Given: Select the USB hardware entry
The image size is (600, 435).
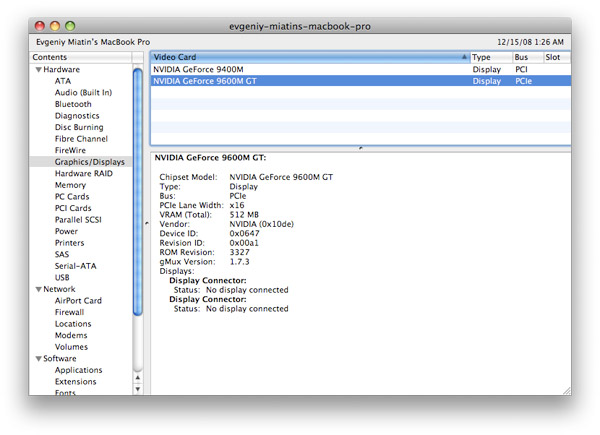Looking at the screenshot, I should coord(63,277).
